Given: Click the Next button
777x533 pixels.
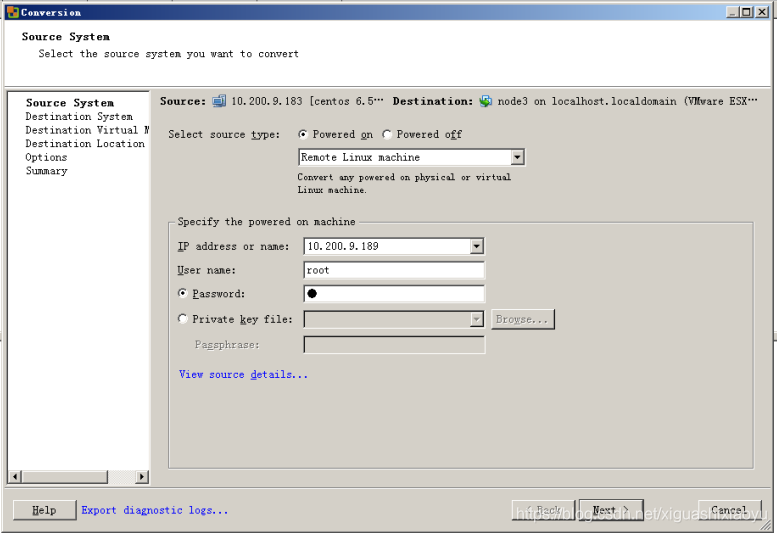Looking at the screenshot, I should click(611, 510).
